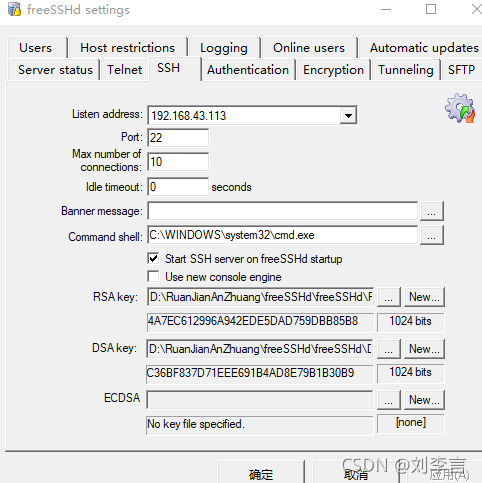This screenshot has height=483, width=482.
Task: Browse for a banner message file
Action: pos(432,211)
